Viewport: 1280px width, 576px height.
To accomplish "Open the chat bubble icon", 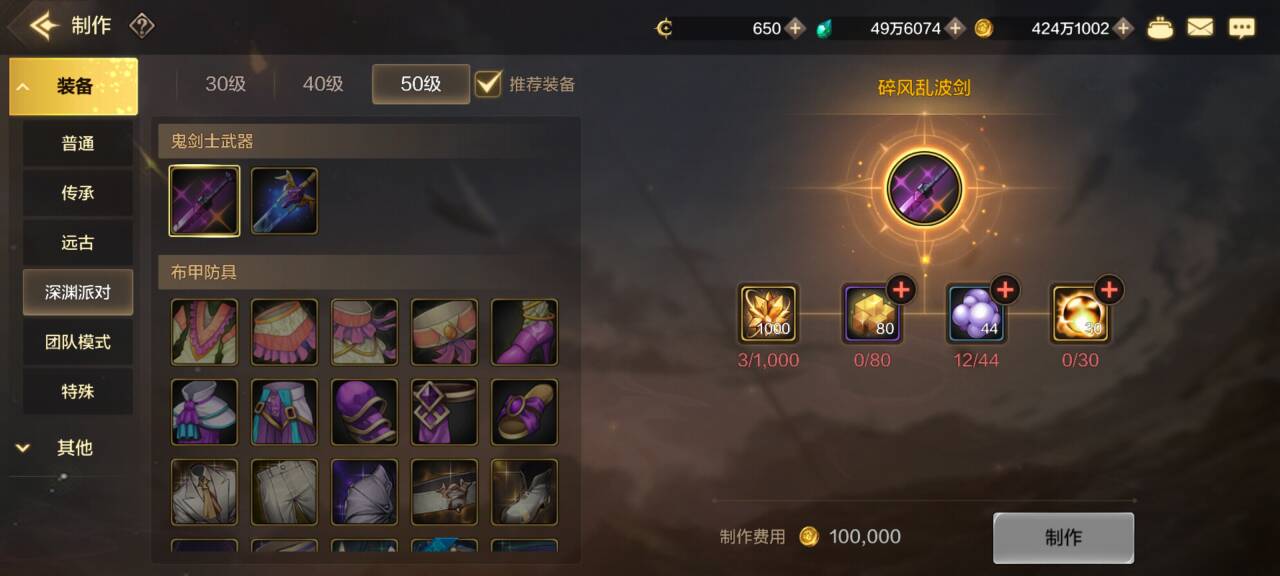I will point(1242,28).
